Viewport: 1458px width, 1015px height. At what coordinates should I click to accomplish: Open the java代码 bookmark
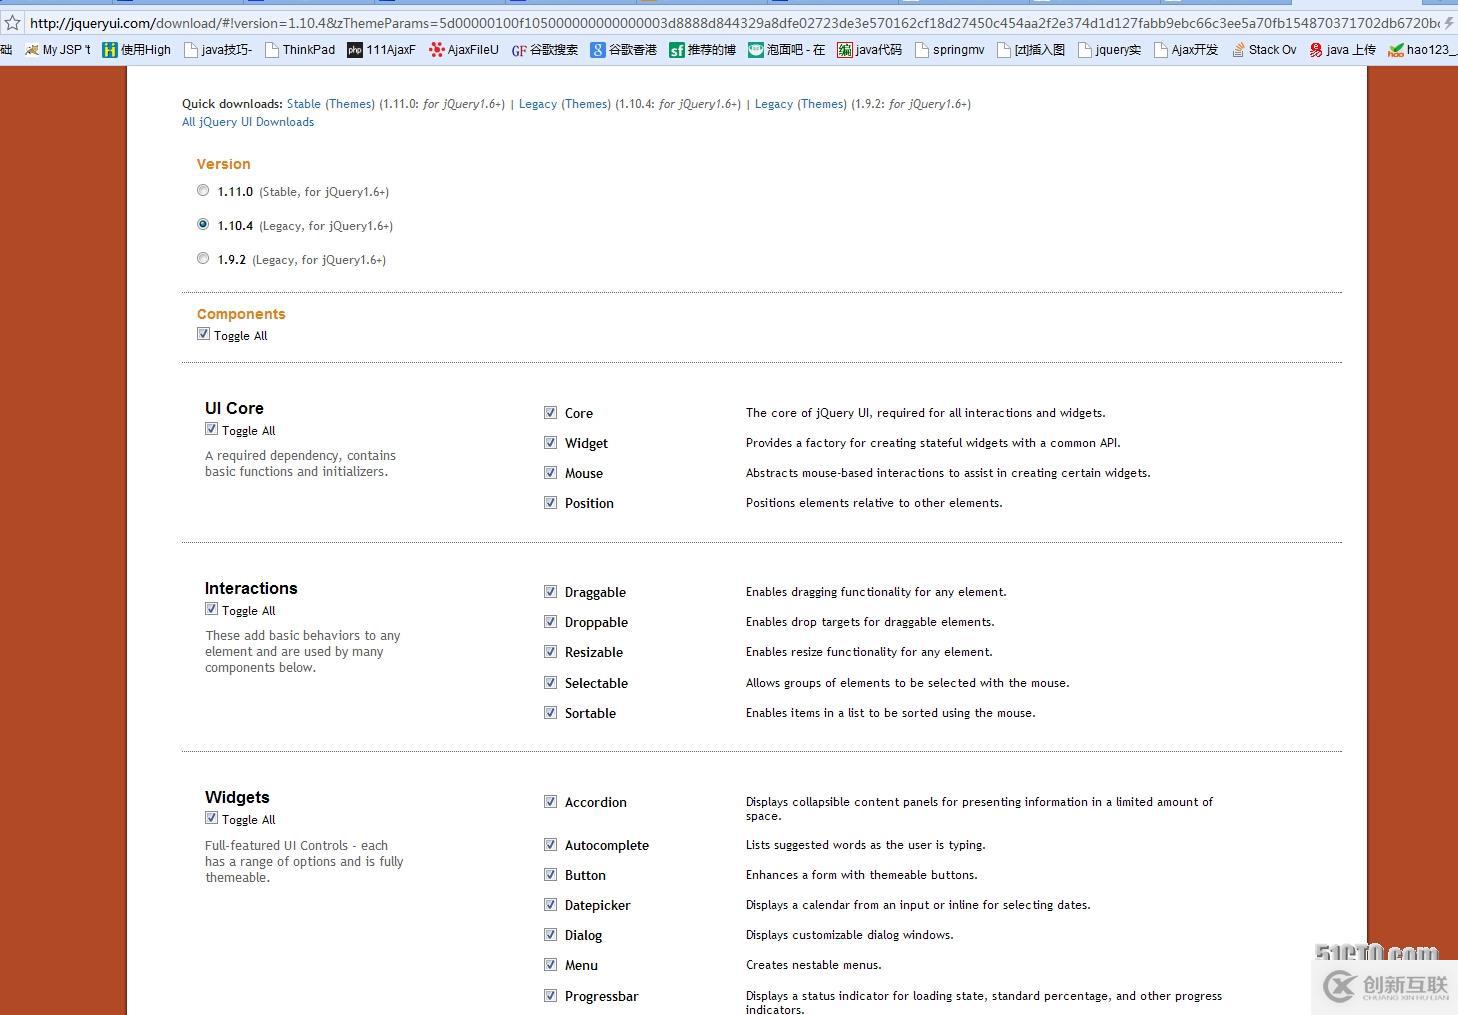click(870, 50)
